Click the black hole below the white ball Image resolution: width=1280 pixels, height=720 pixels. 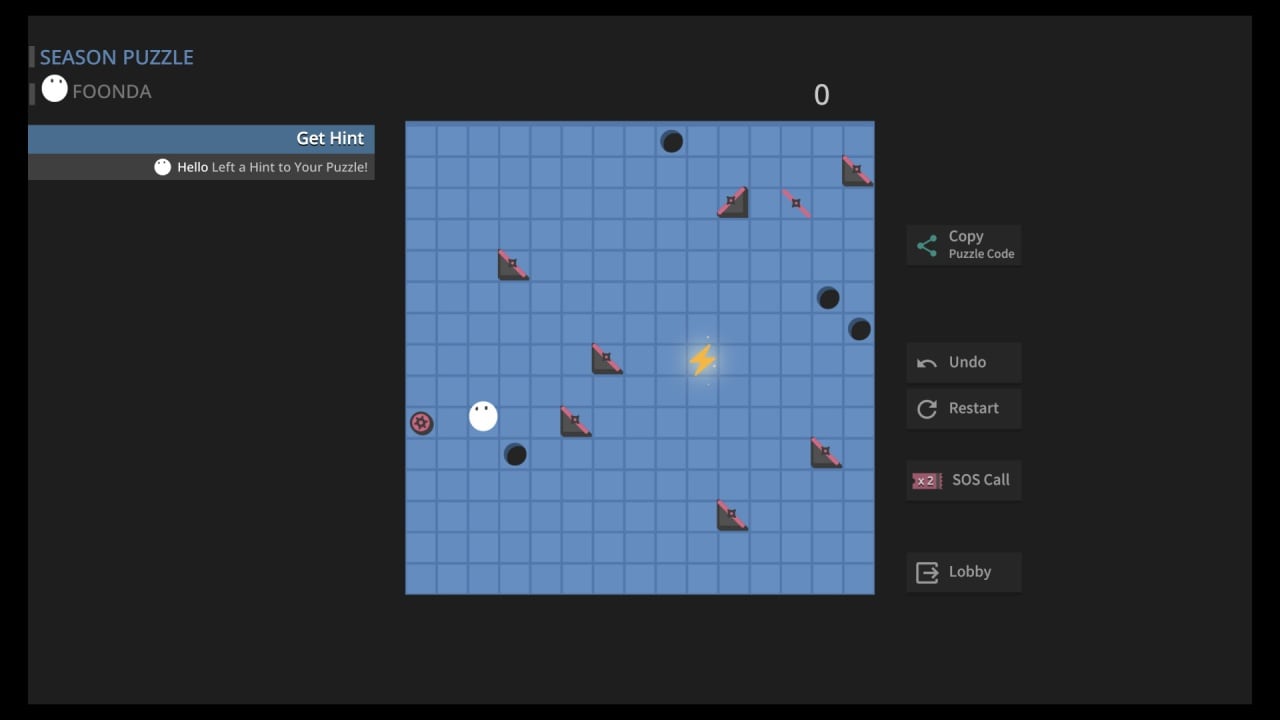[x=515, y=455]
